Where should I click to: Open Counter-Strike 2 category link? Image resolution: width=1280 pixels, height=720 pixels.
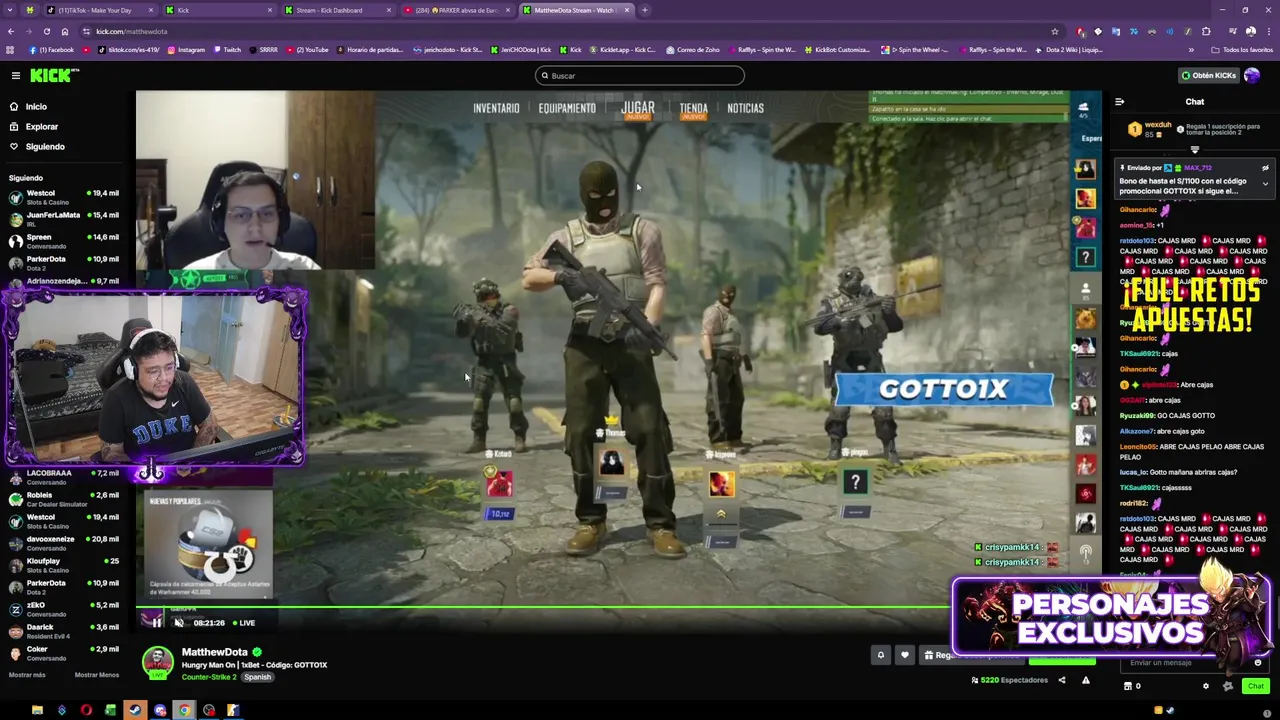(x=209, y=677)
